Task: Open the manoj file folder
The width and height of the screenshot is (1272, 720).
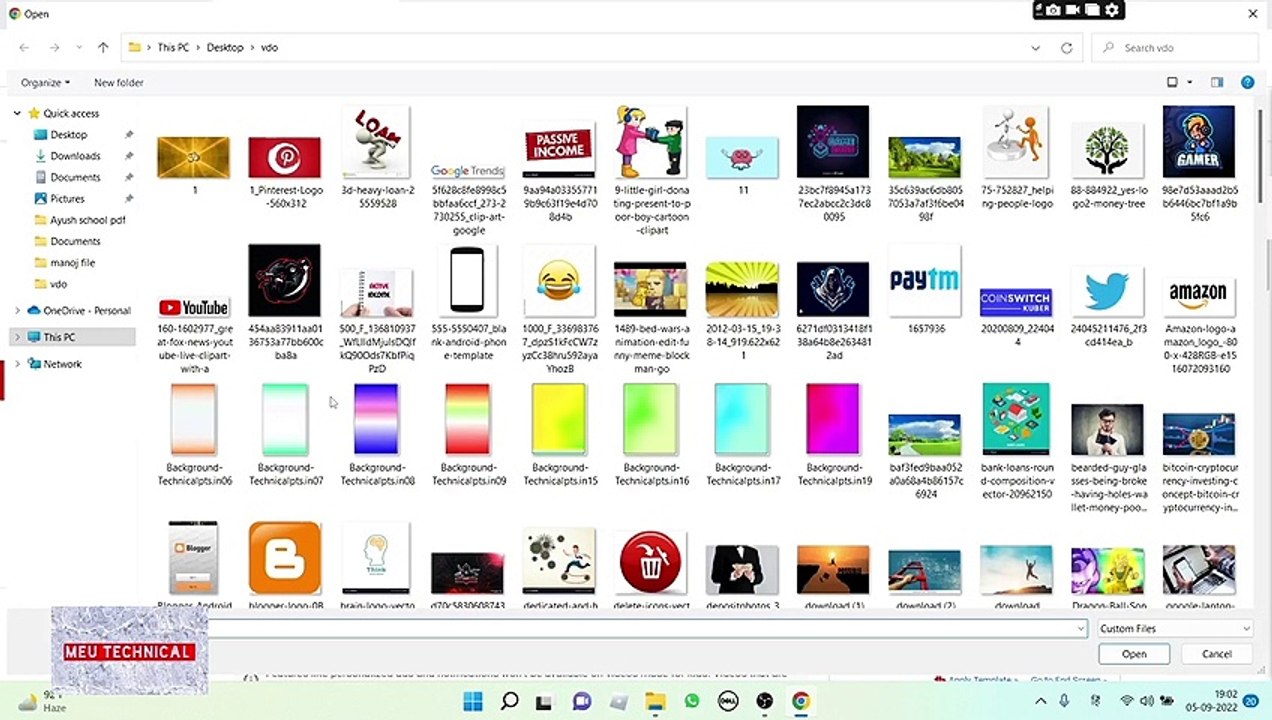Action: click(x=72, y=262)
